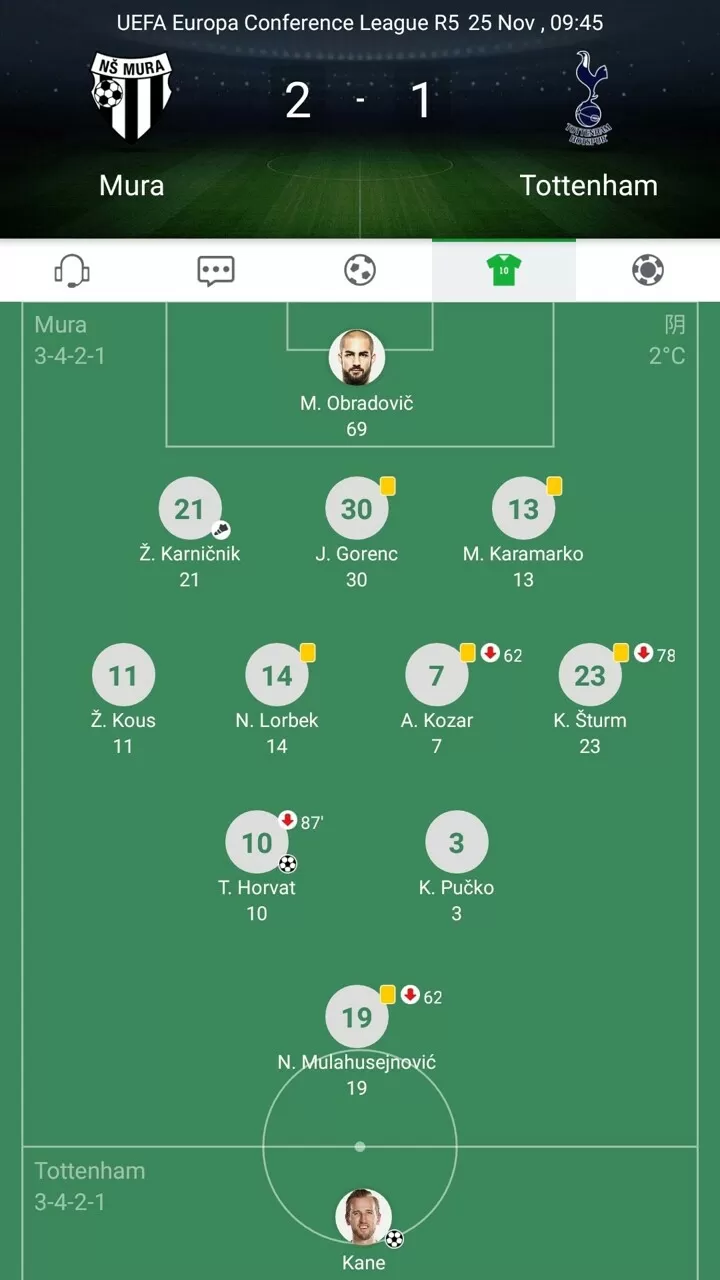The width and height of the screenshot is (720, 1280).
Task: Open the headset live commentary tab
Action: (x=72, y=270)
